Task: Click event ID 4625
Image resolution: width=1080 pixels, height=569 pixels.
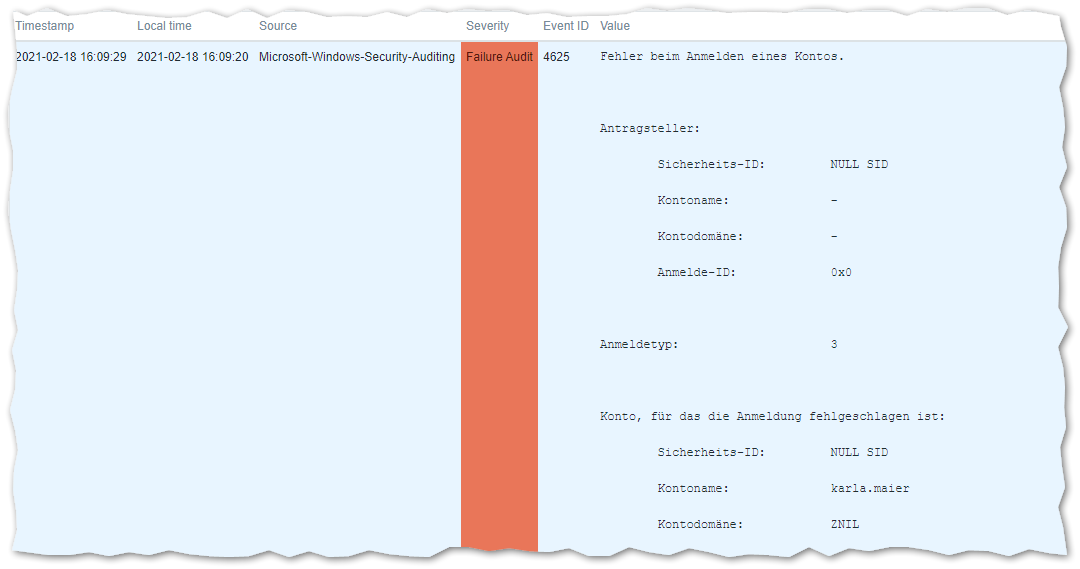Action: [x=556, y=57]
